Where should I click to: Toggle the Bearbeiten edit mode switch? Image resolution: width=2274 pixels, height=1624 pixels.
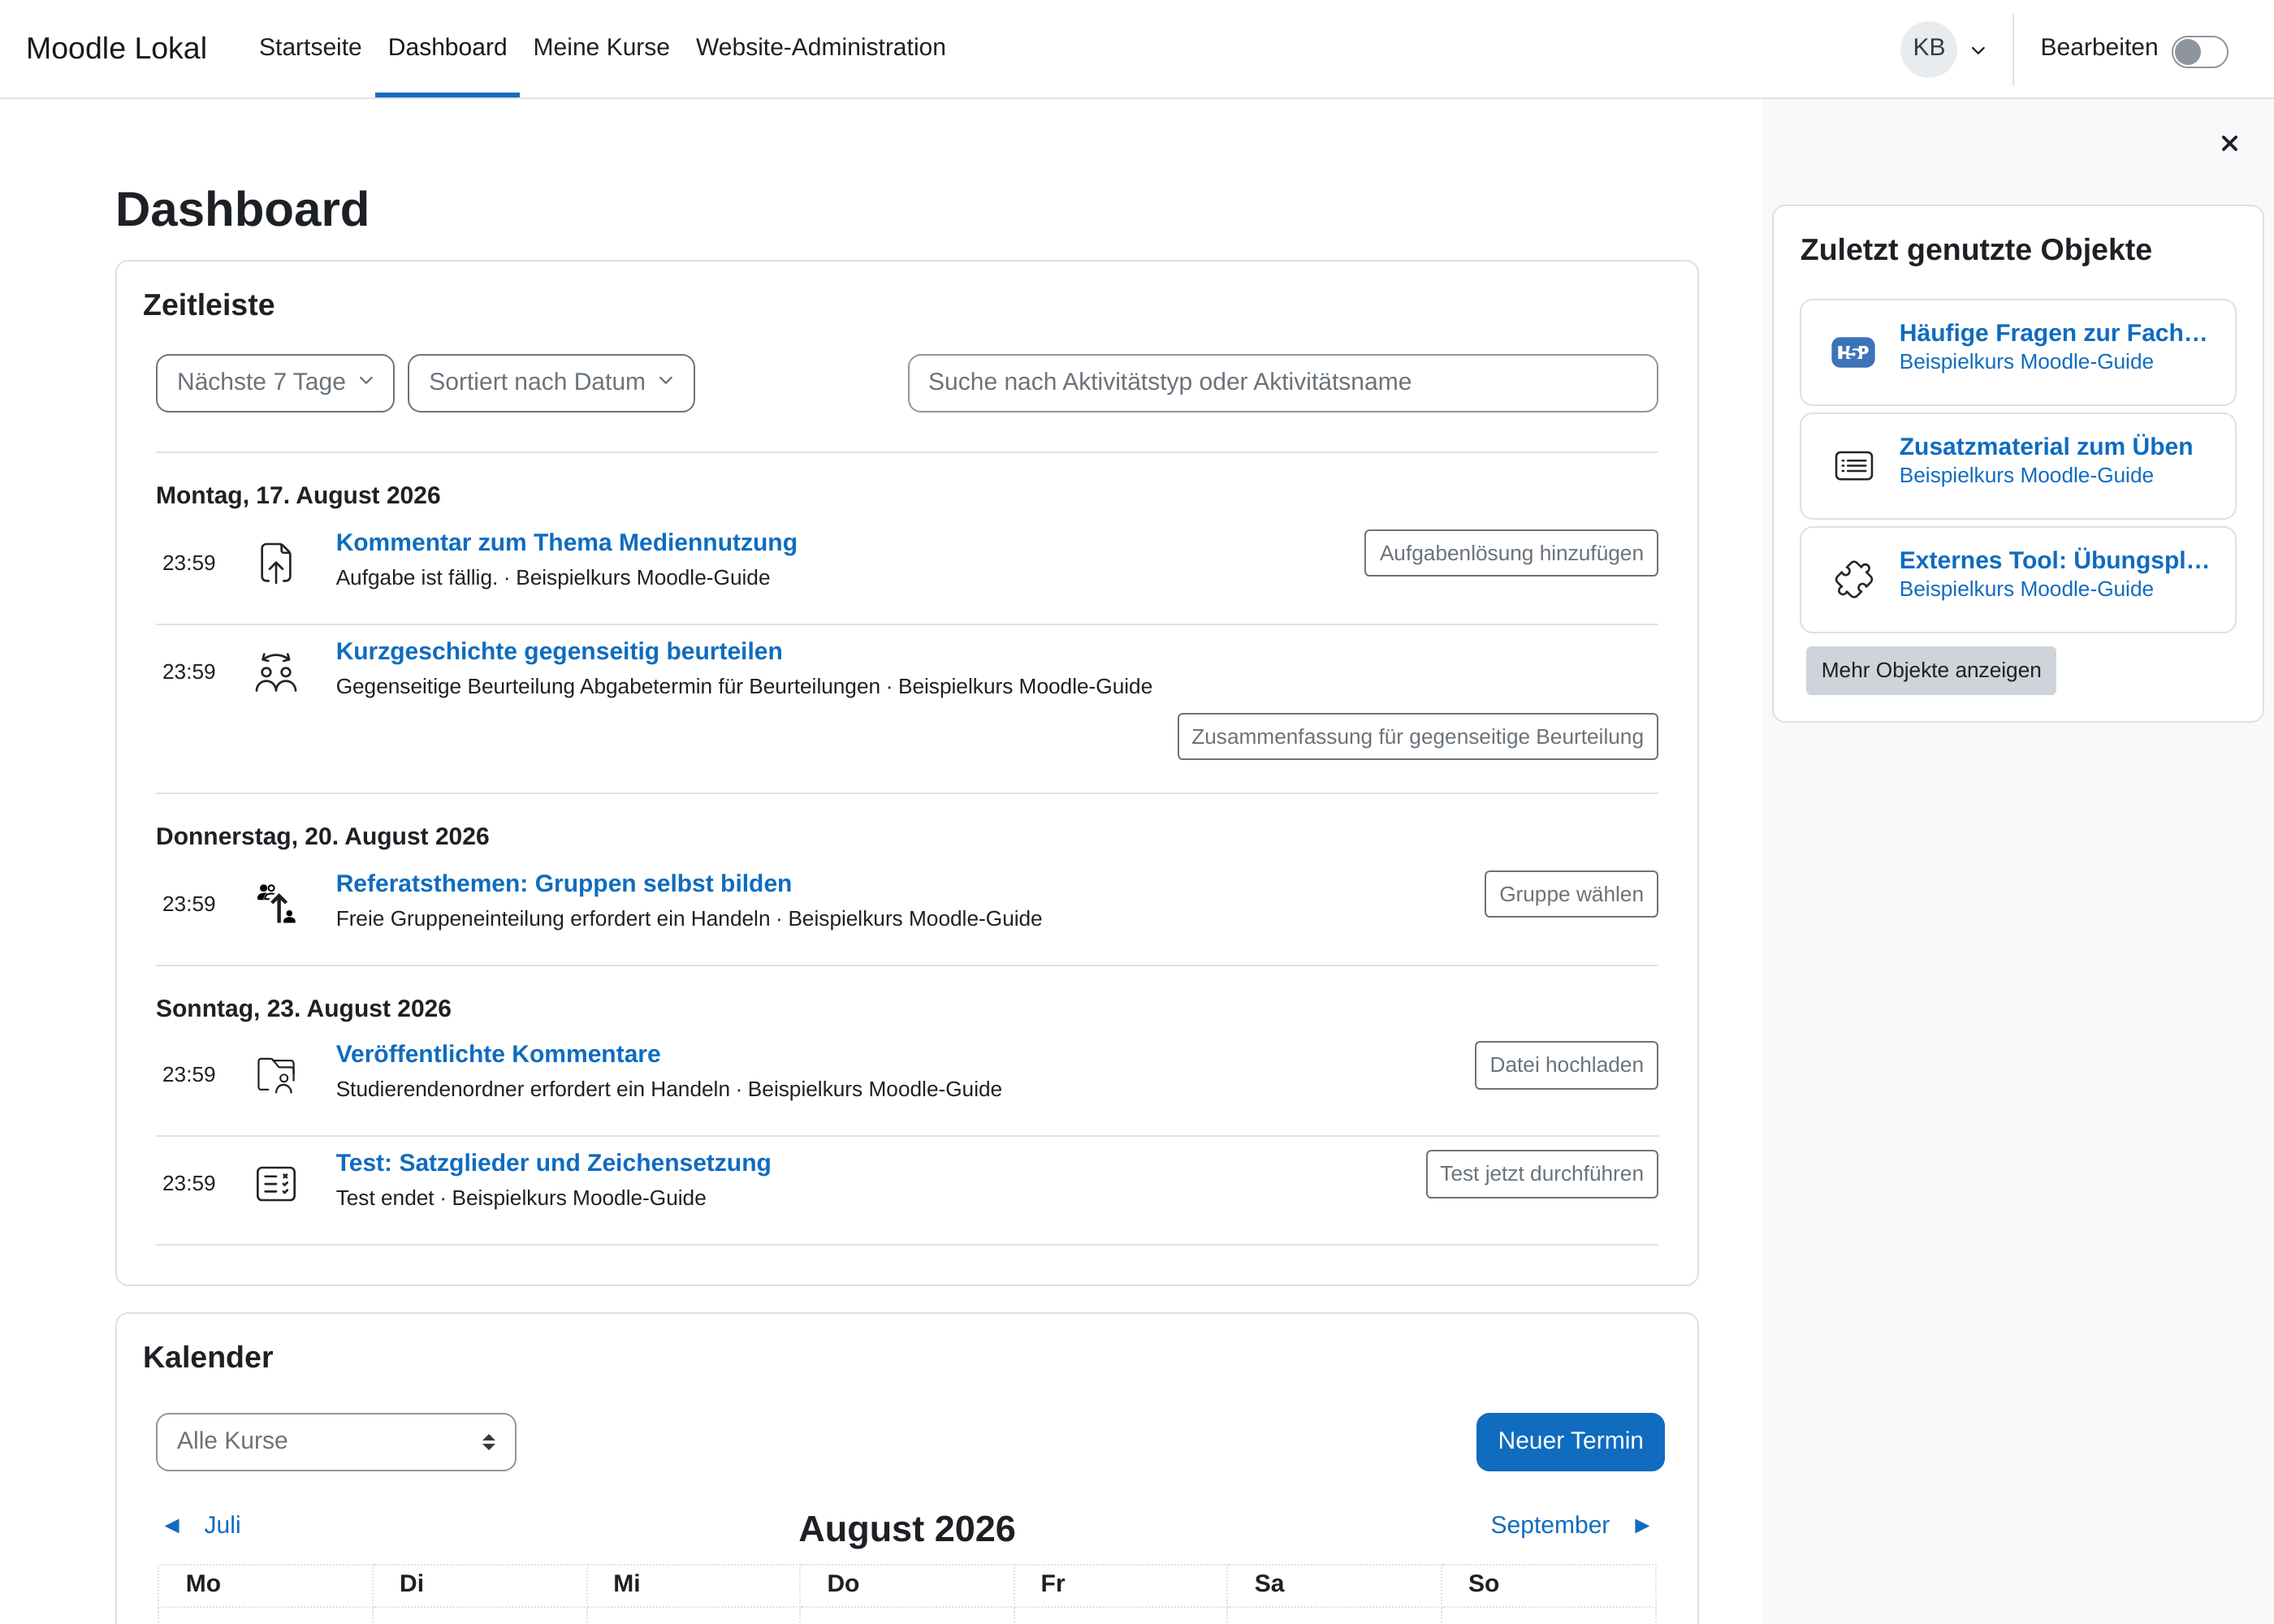(x=2199, y=51)
